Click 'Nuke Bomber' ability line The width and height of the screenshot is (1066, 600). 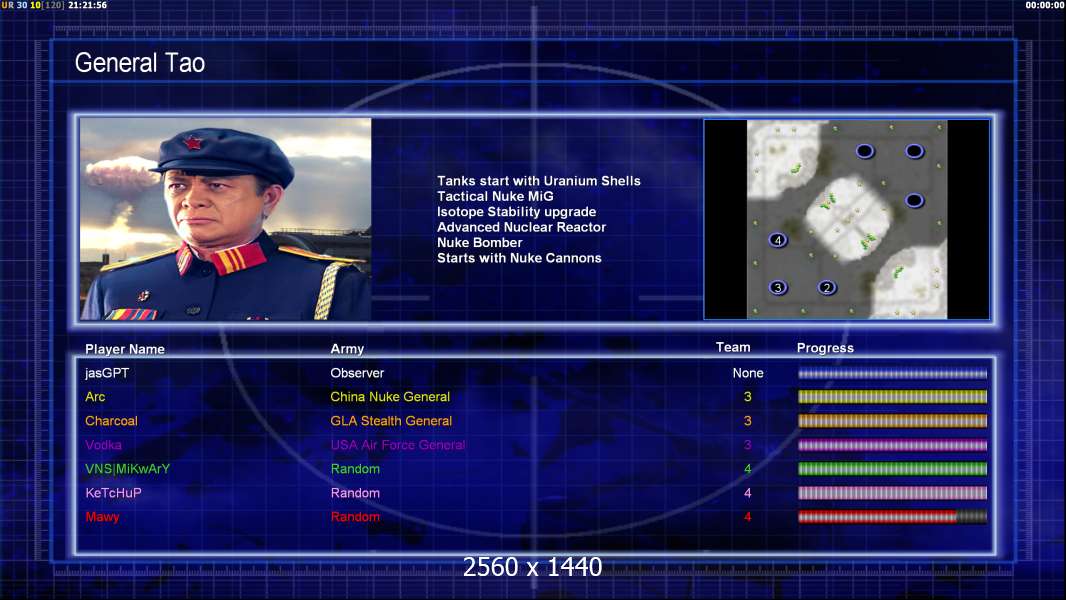click(479, 243)
